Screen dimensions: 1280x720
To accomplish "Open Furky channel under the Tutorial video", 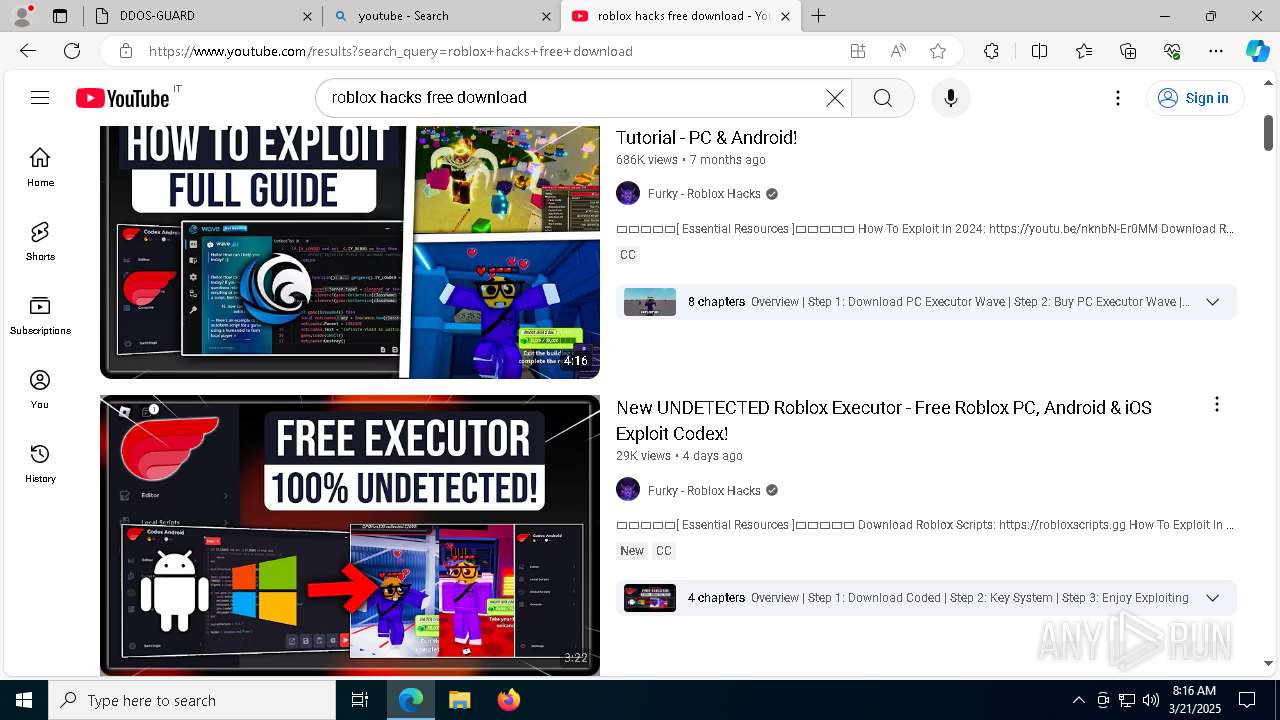I will pyautogui.click(x=704, y=194).
